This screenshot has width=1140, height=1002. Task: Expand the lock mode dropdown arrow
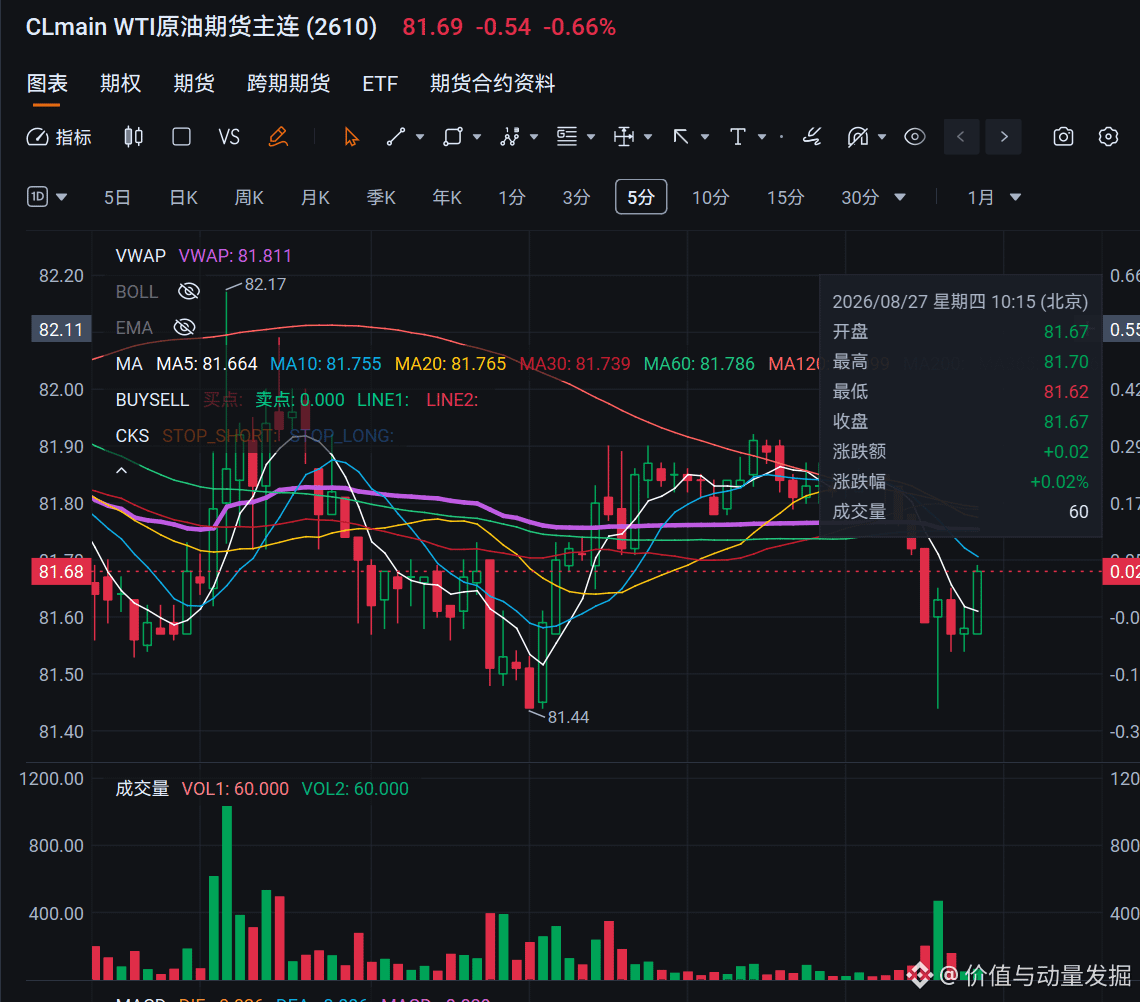tap(882, 137)
